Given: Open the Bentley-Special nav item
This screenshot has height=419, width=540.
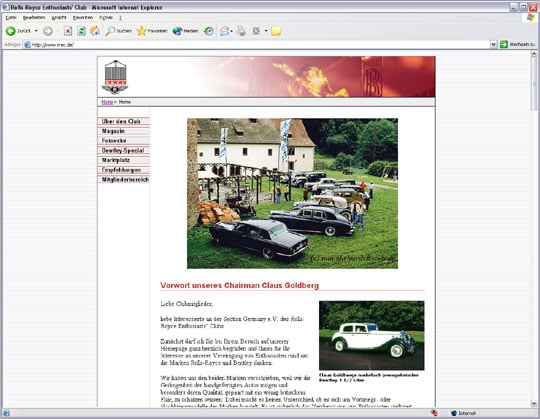Looking at the screenshot, I should (124, 150).
